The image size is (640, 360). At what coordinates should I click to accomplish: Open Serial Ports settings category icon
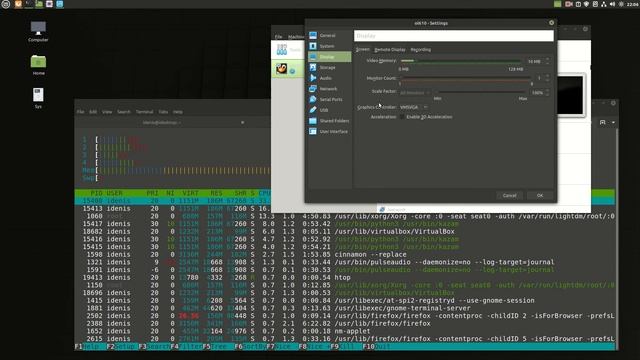pyautogui.click(x=313, y=99)
